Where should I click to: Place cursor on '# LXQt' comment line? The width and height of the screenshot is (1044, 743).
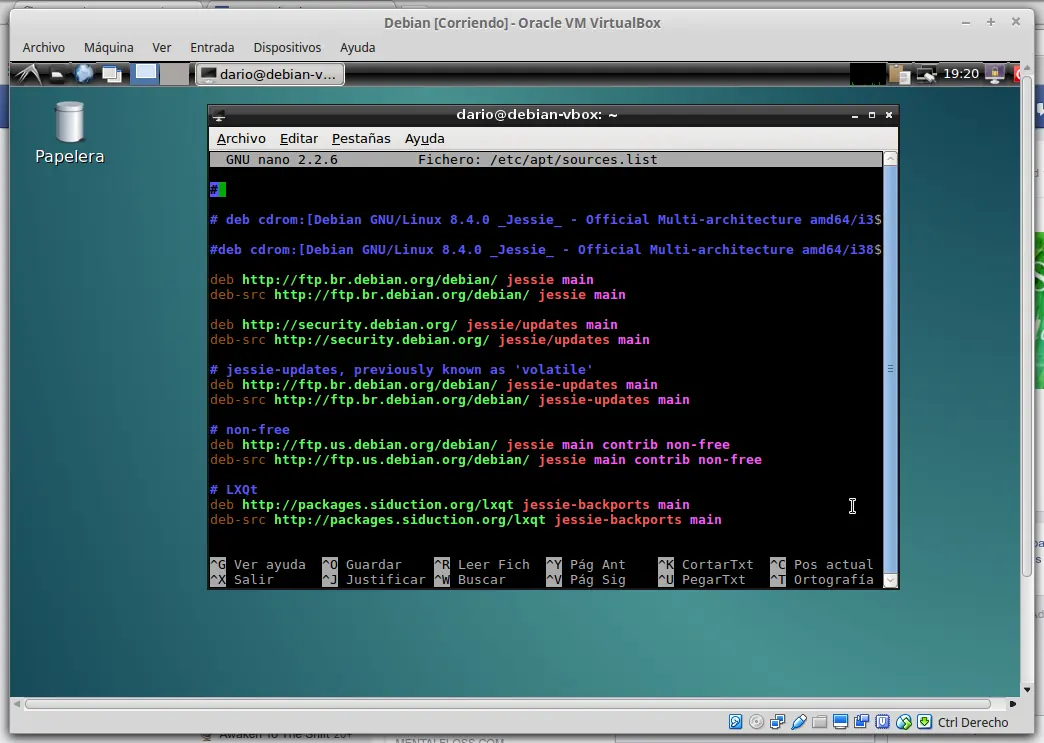[234, 489]
